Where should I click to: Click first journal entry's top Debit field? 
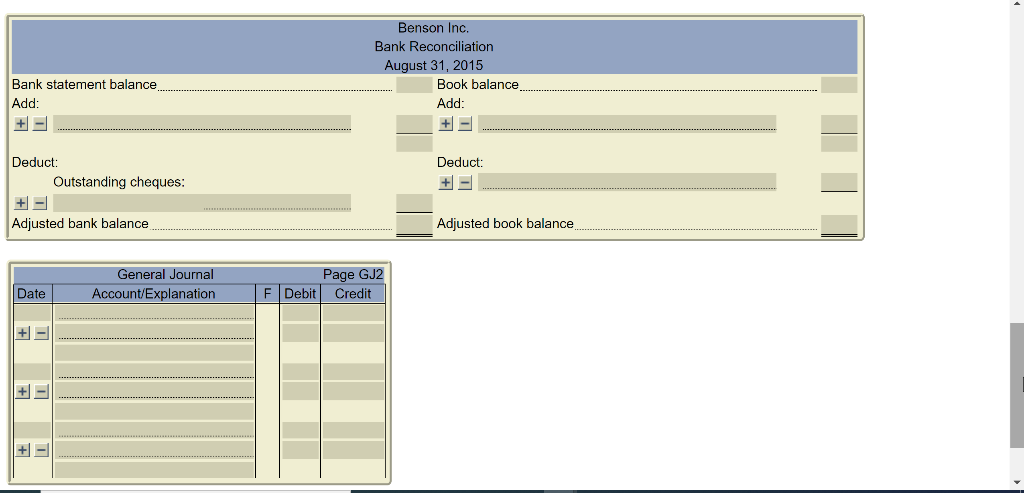[300, 313]
